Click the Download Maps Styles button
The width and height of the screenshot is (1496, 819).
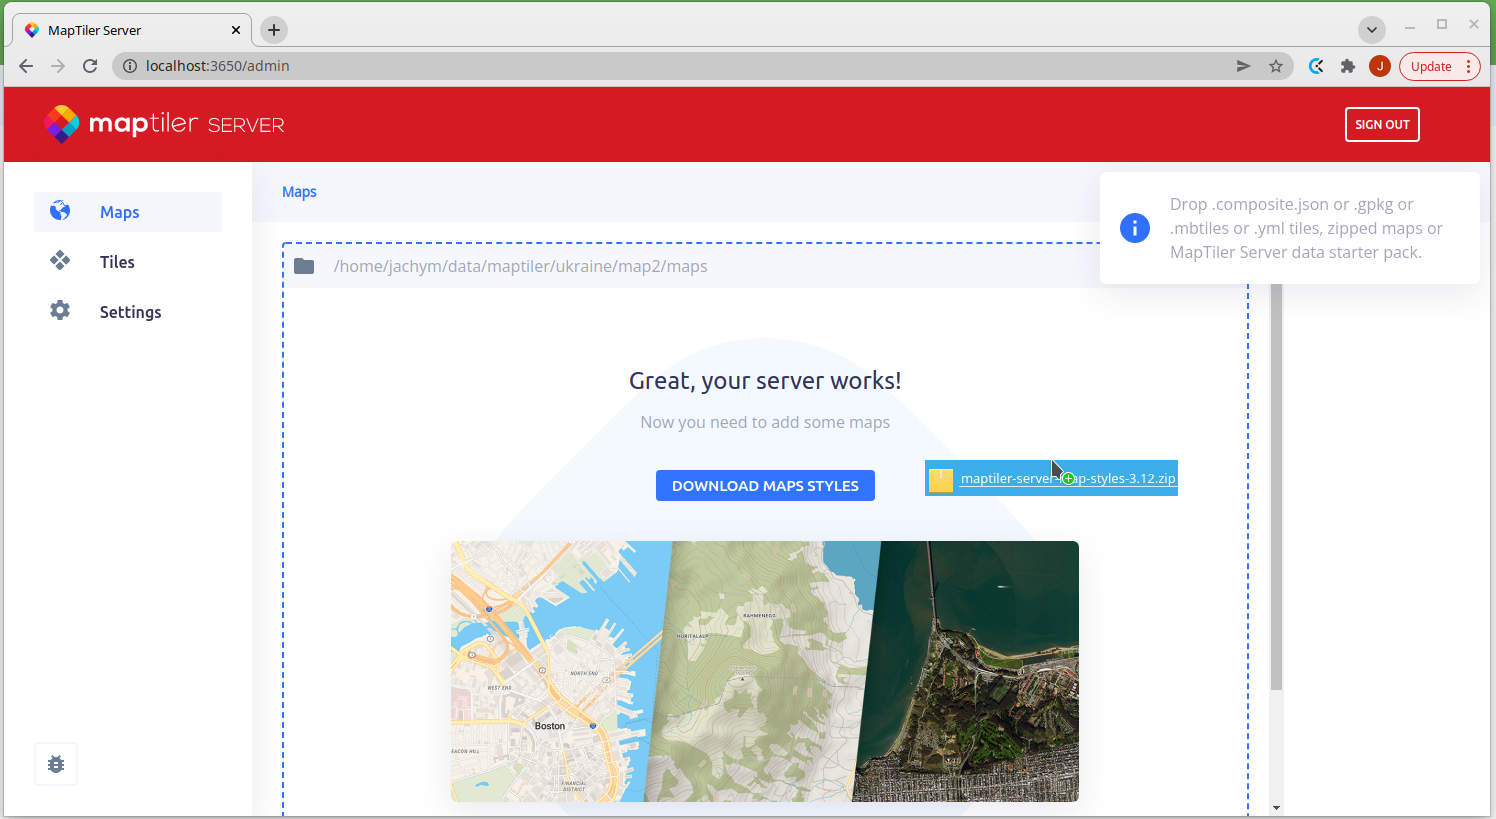[x=765, y=486]
